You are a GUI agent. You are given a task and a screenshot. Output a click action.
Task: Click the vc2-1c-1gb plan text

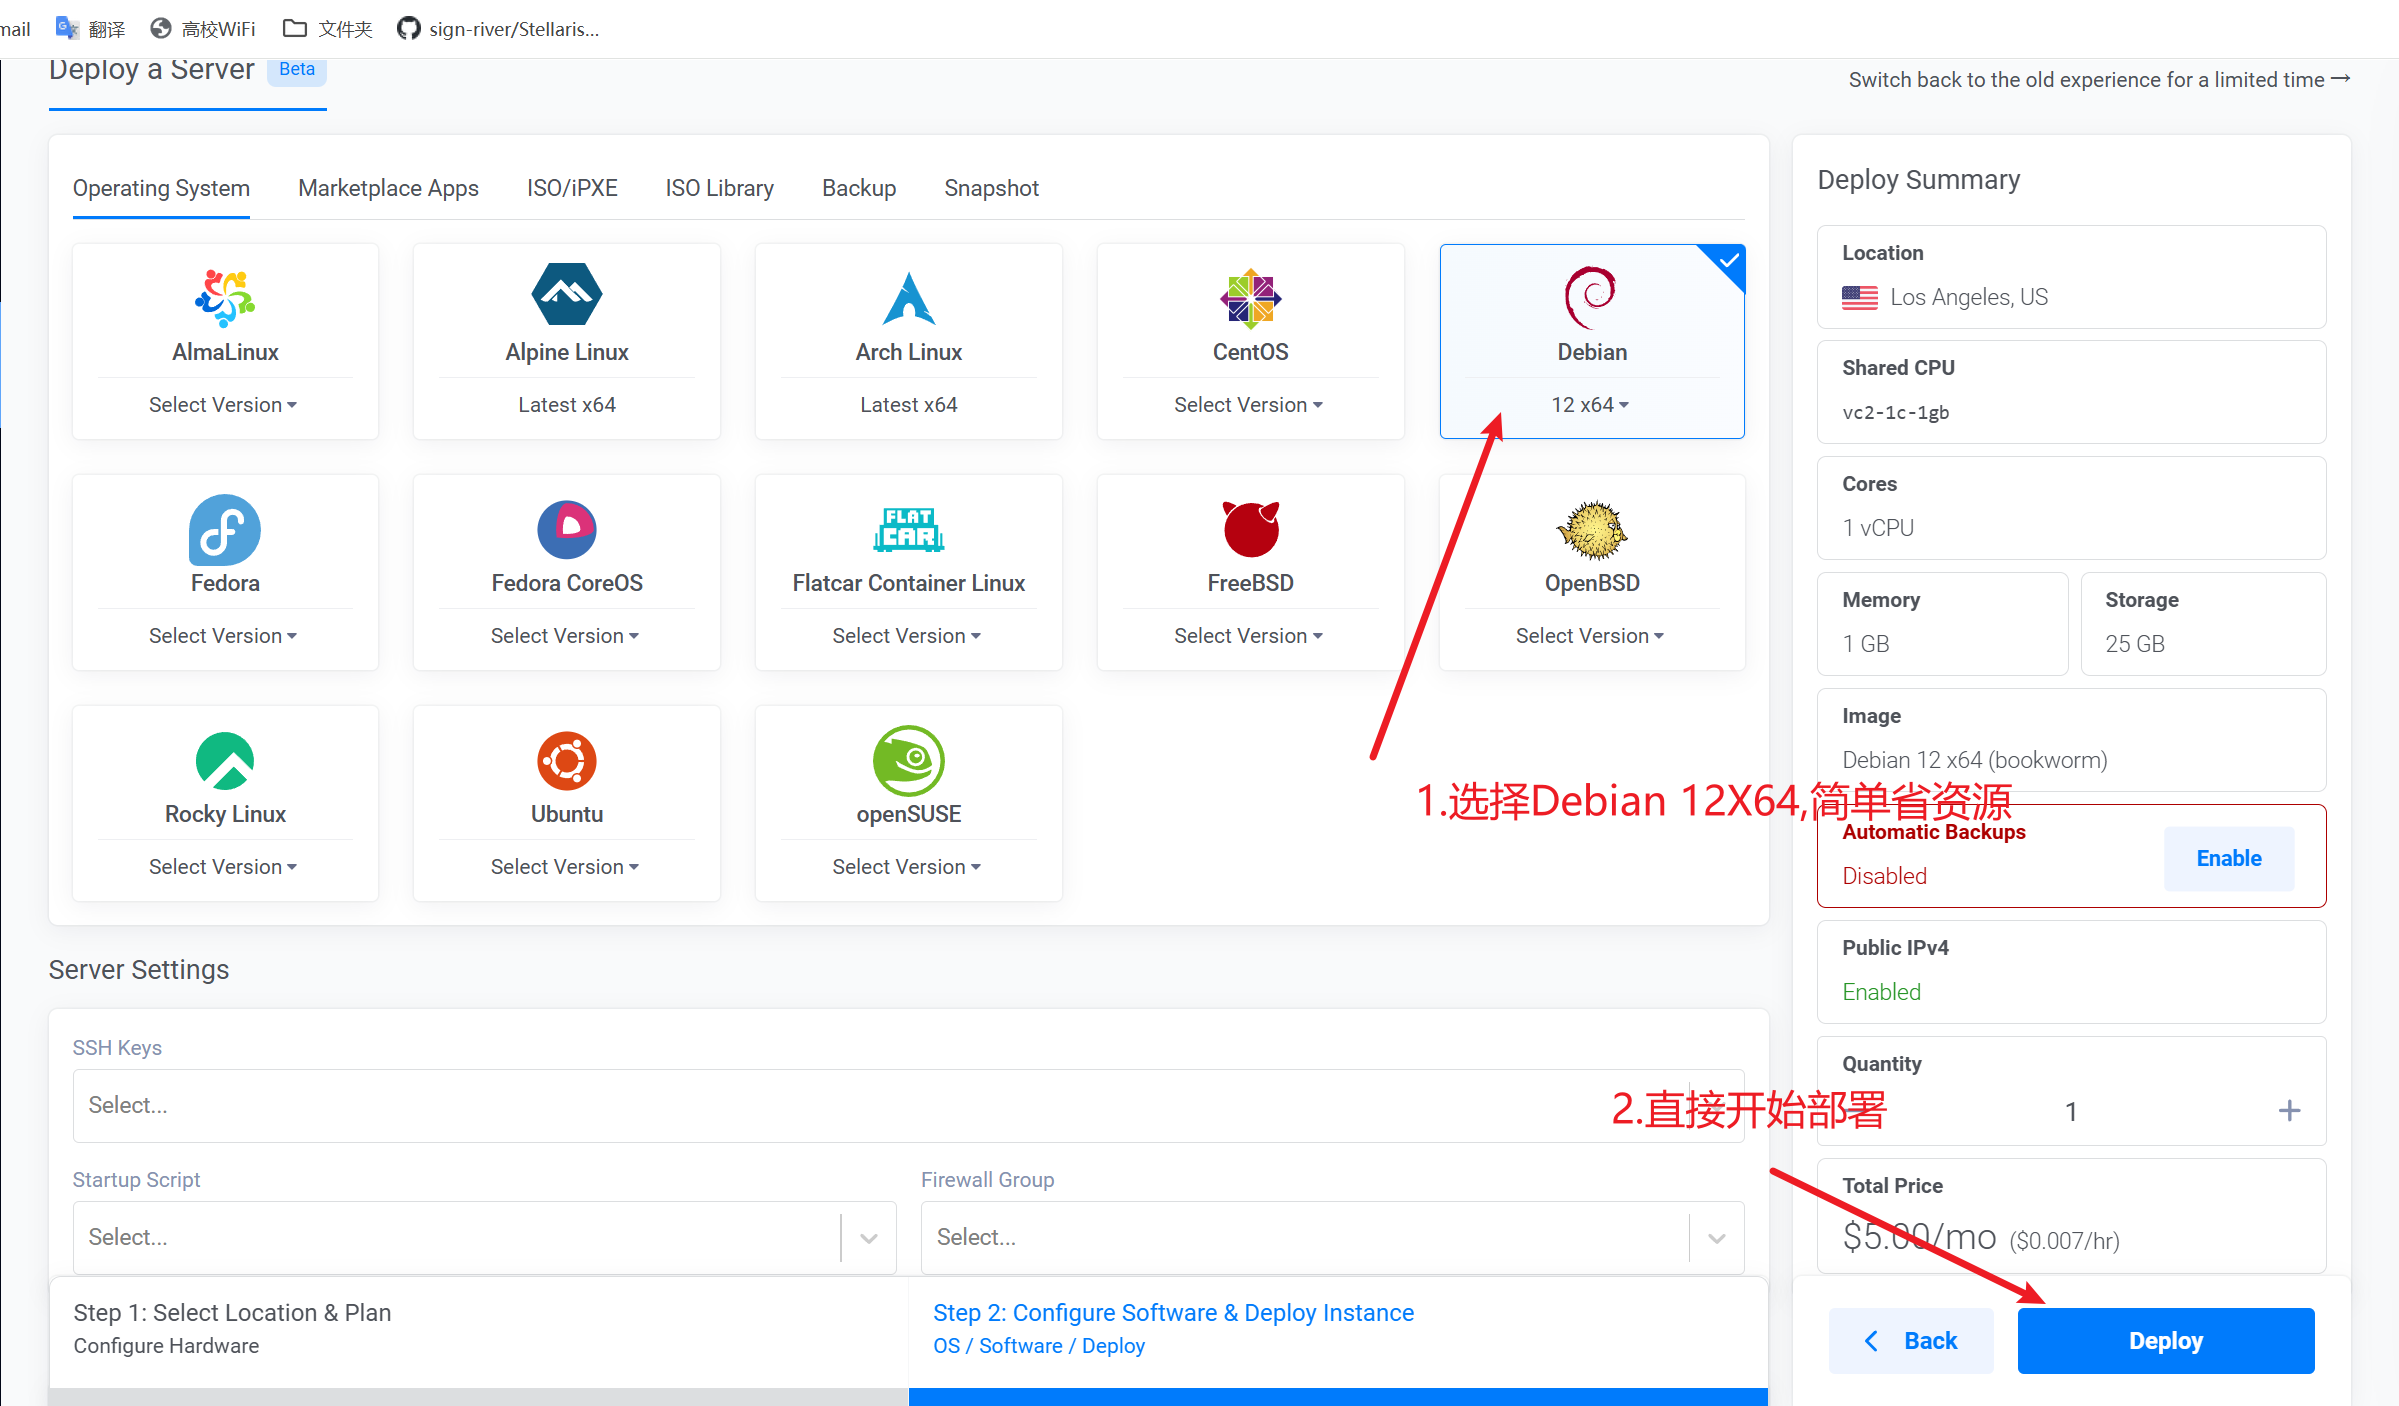coord(1896,412)
